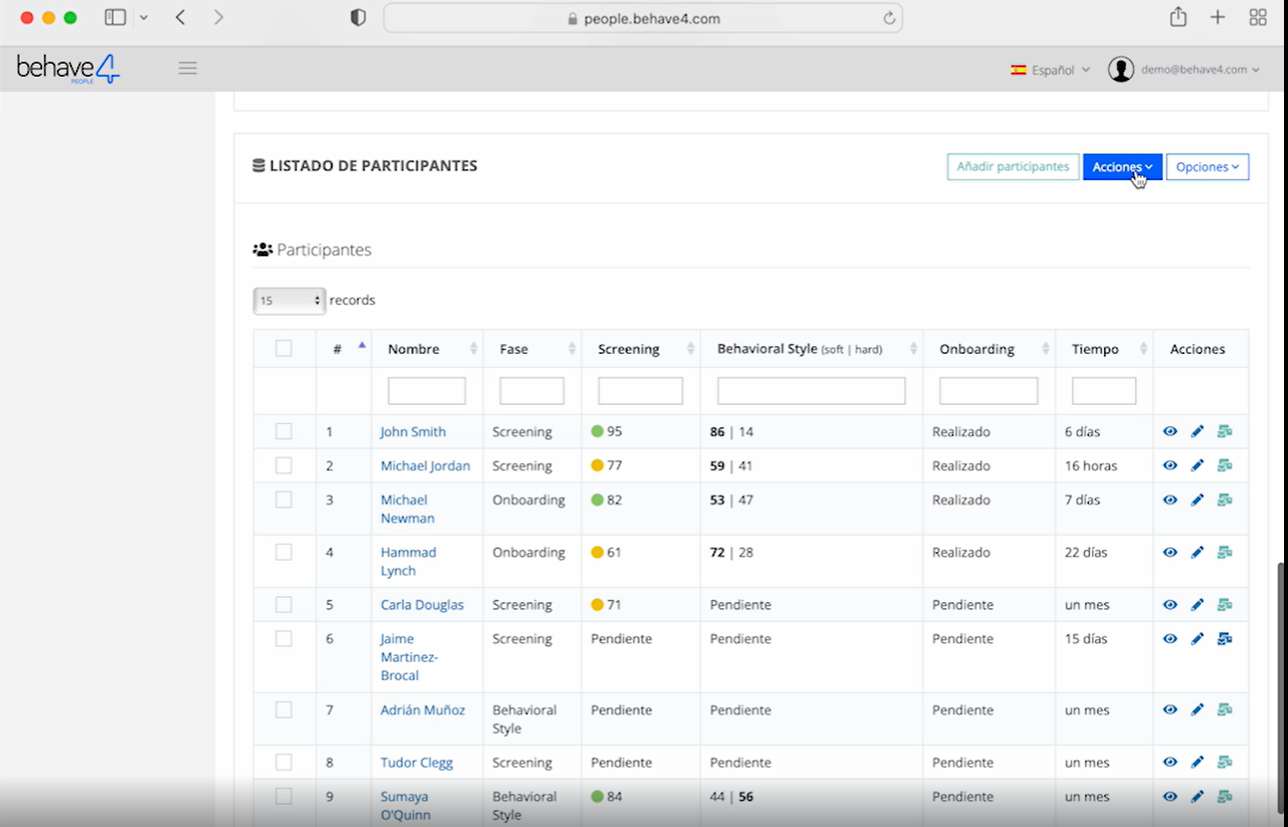Viewport: 1288px width, 827px height.
Task: Select Michael Newman's row checkbox
Action: pos(284,499)
